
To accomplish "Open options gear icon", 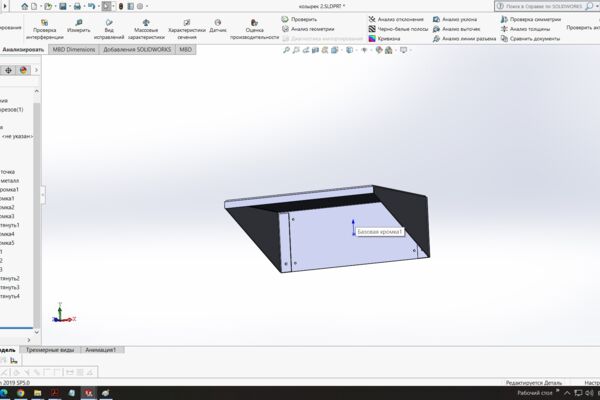I will coord(140,6).
